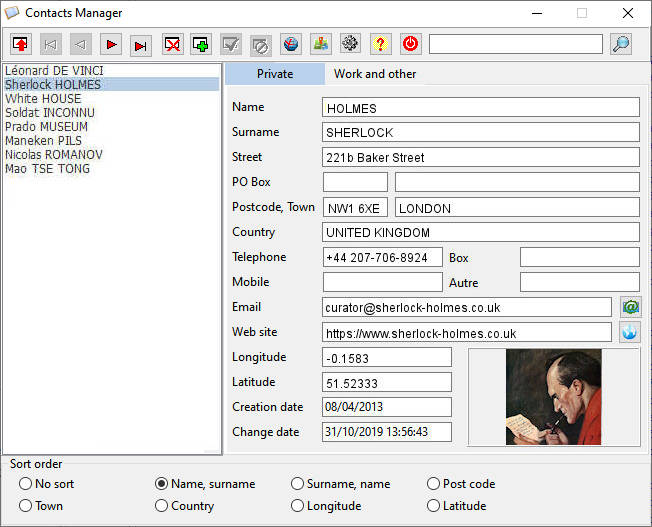Select Sherlock HOLMES in contact list
This screenshot has height=527, width=652.
point(111,84)
